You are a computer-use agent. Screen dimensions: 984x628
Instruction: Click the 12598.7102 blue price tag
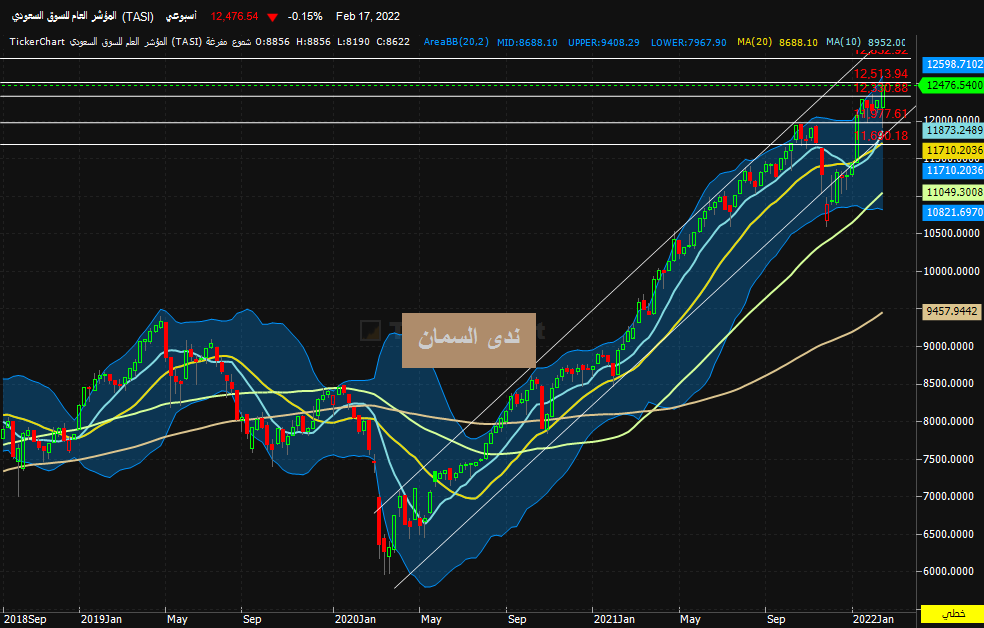(x=953, y=65)
